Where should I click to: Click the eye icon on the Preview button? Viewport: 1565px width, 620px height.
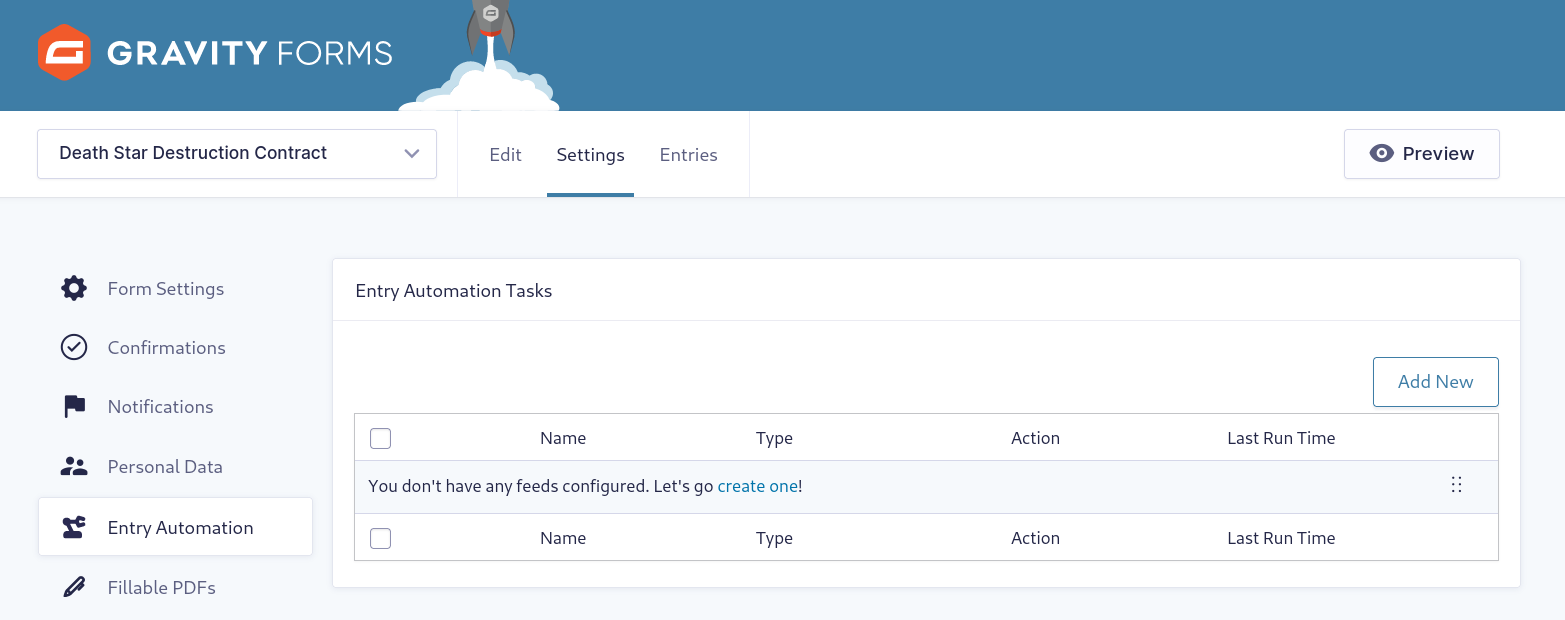point(1382,153)
